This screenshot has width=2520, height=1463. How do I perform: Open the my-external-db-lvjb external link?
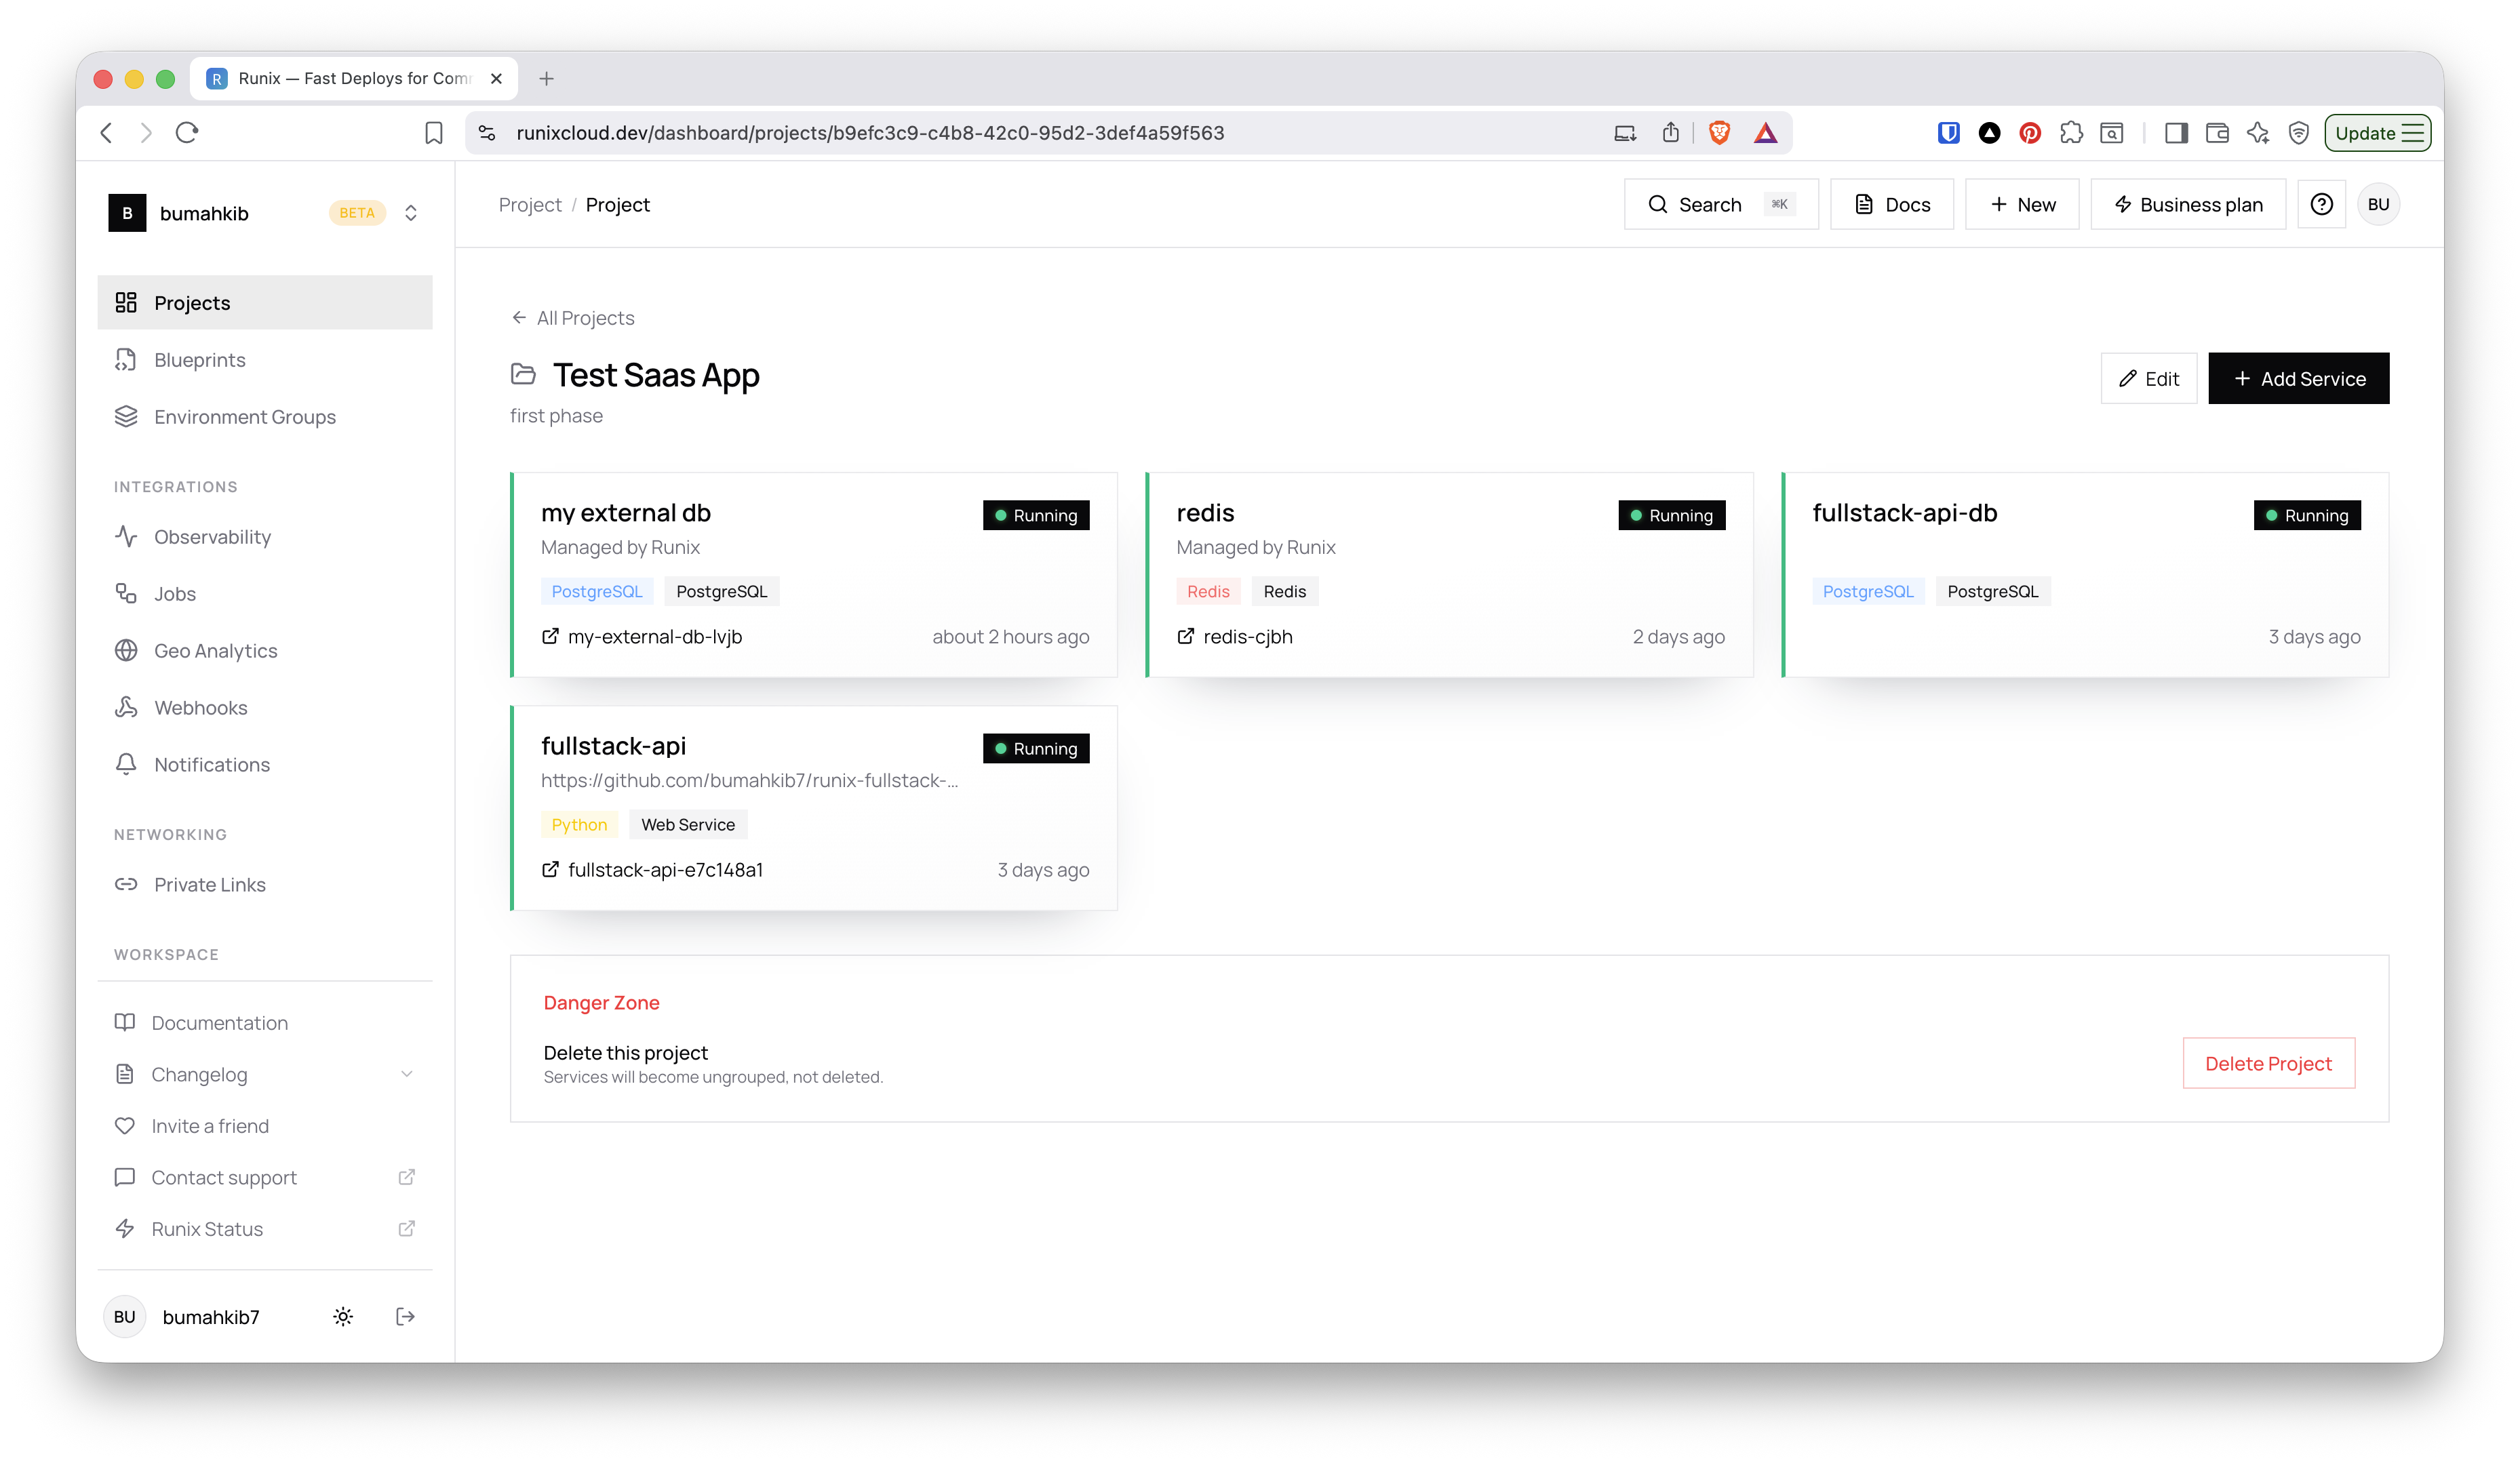point(655,636)
